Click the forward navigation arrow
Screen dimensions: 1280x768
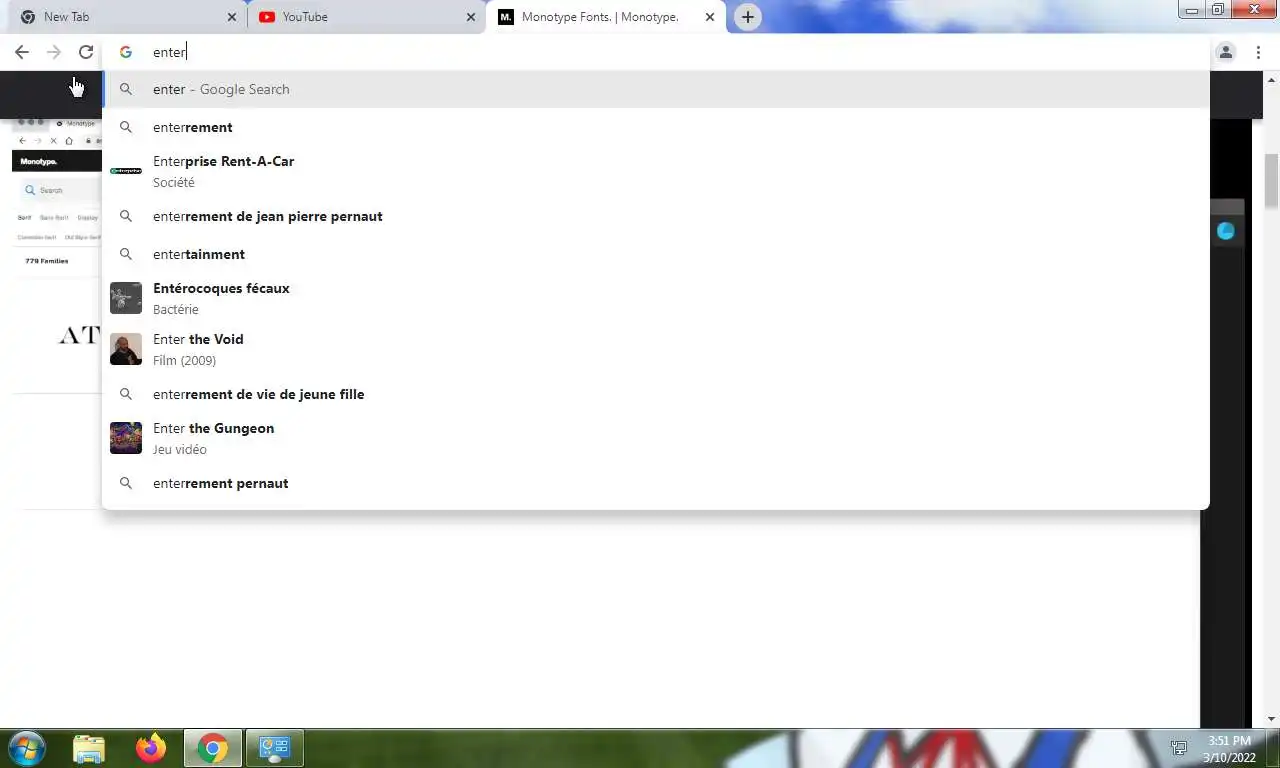pyautogui.click(x=54, y=52)
